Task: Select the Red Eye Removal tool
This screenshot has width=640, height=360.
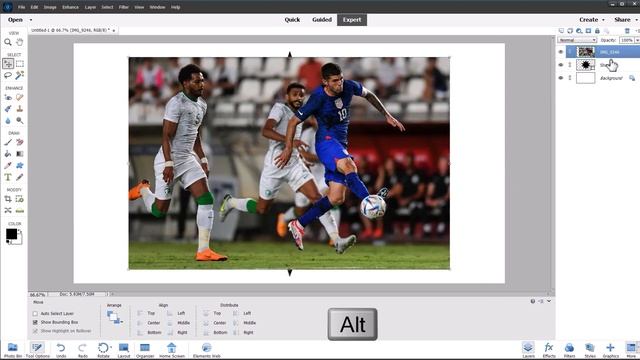Action: (8, 98)
